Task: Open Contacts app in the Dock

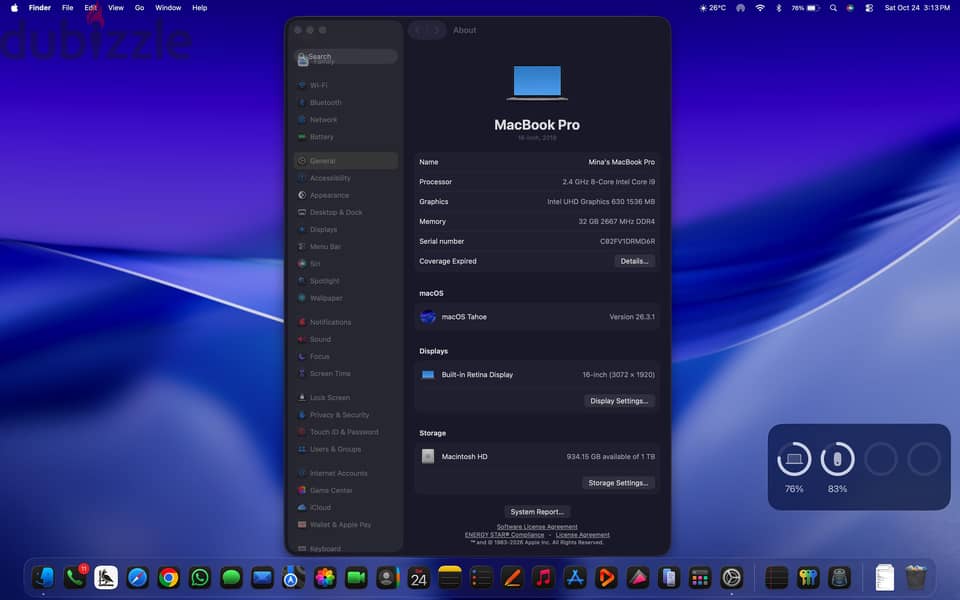Action: coord(388,577)
